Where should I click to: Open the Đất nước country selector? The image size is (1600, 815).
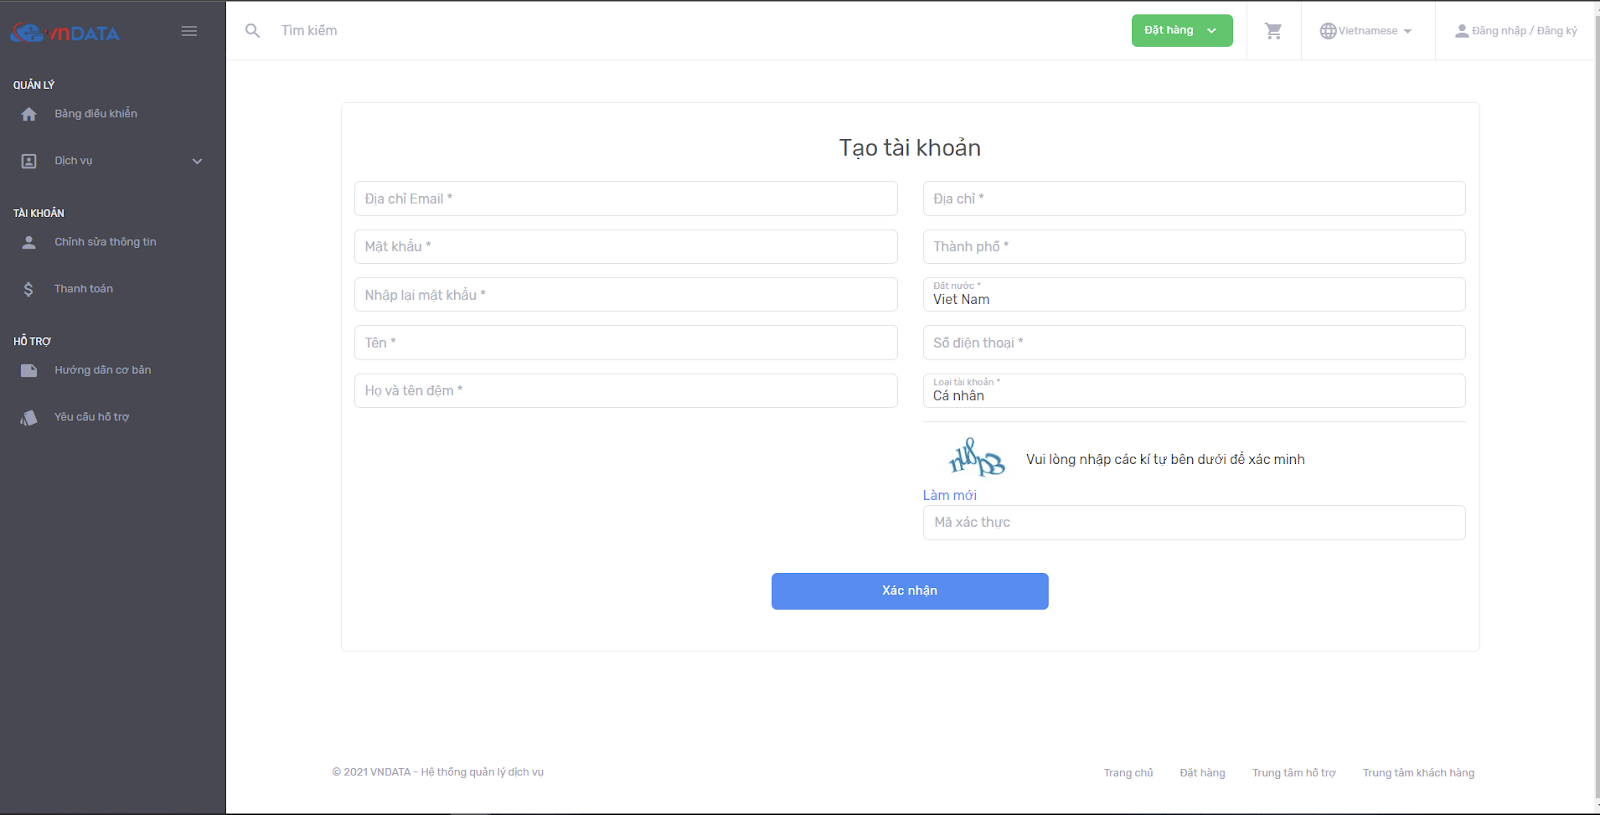[1193, 295]
